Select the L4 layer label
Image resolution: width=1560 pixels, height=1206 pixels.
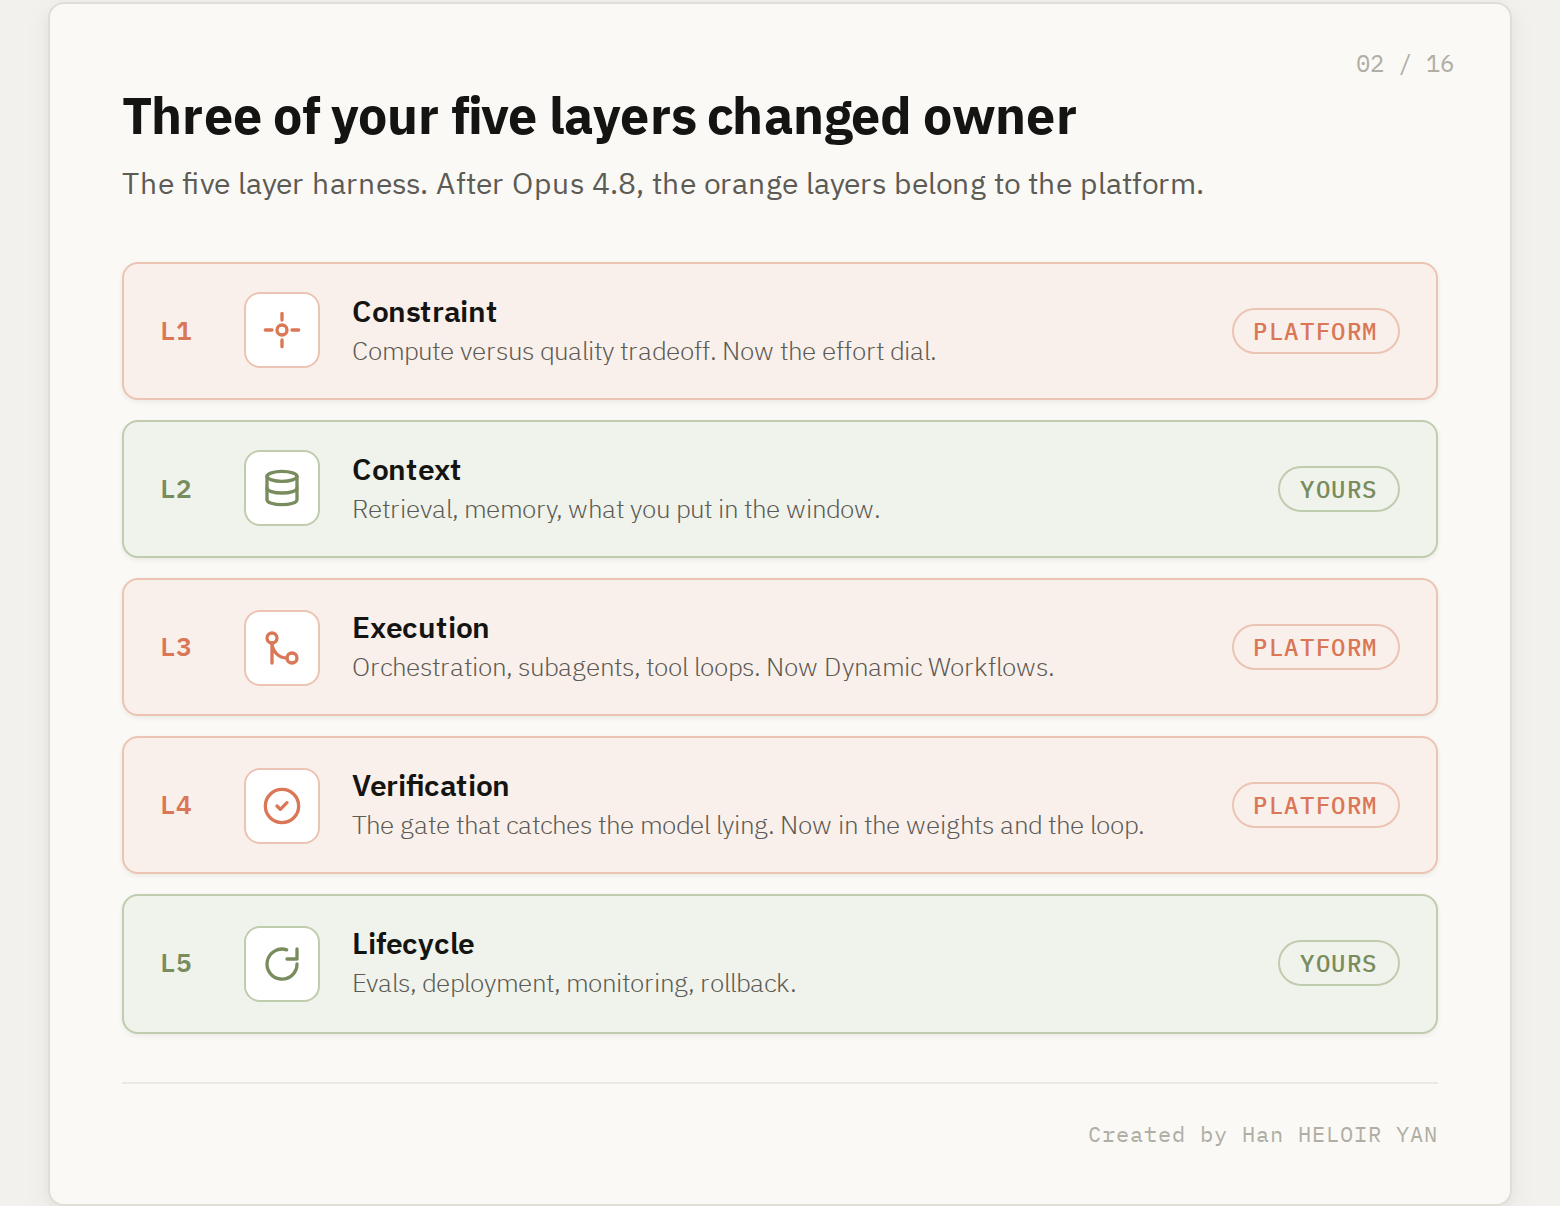[176, 805]
